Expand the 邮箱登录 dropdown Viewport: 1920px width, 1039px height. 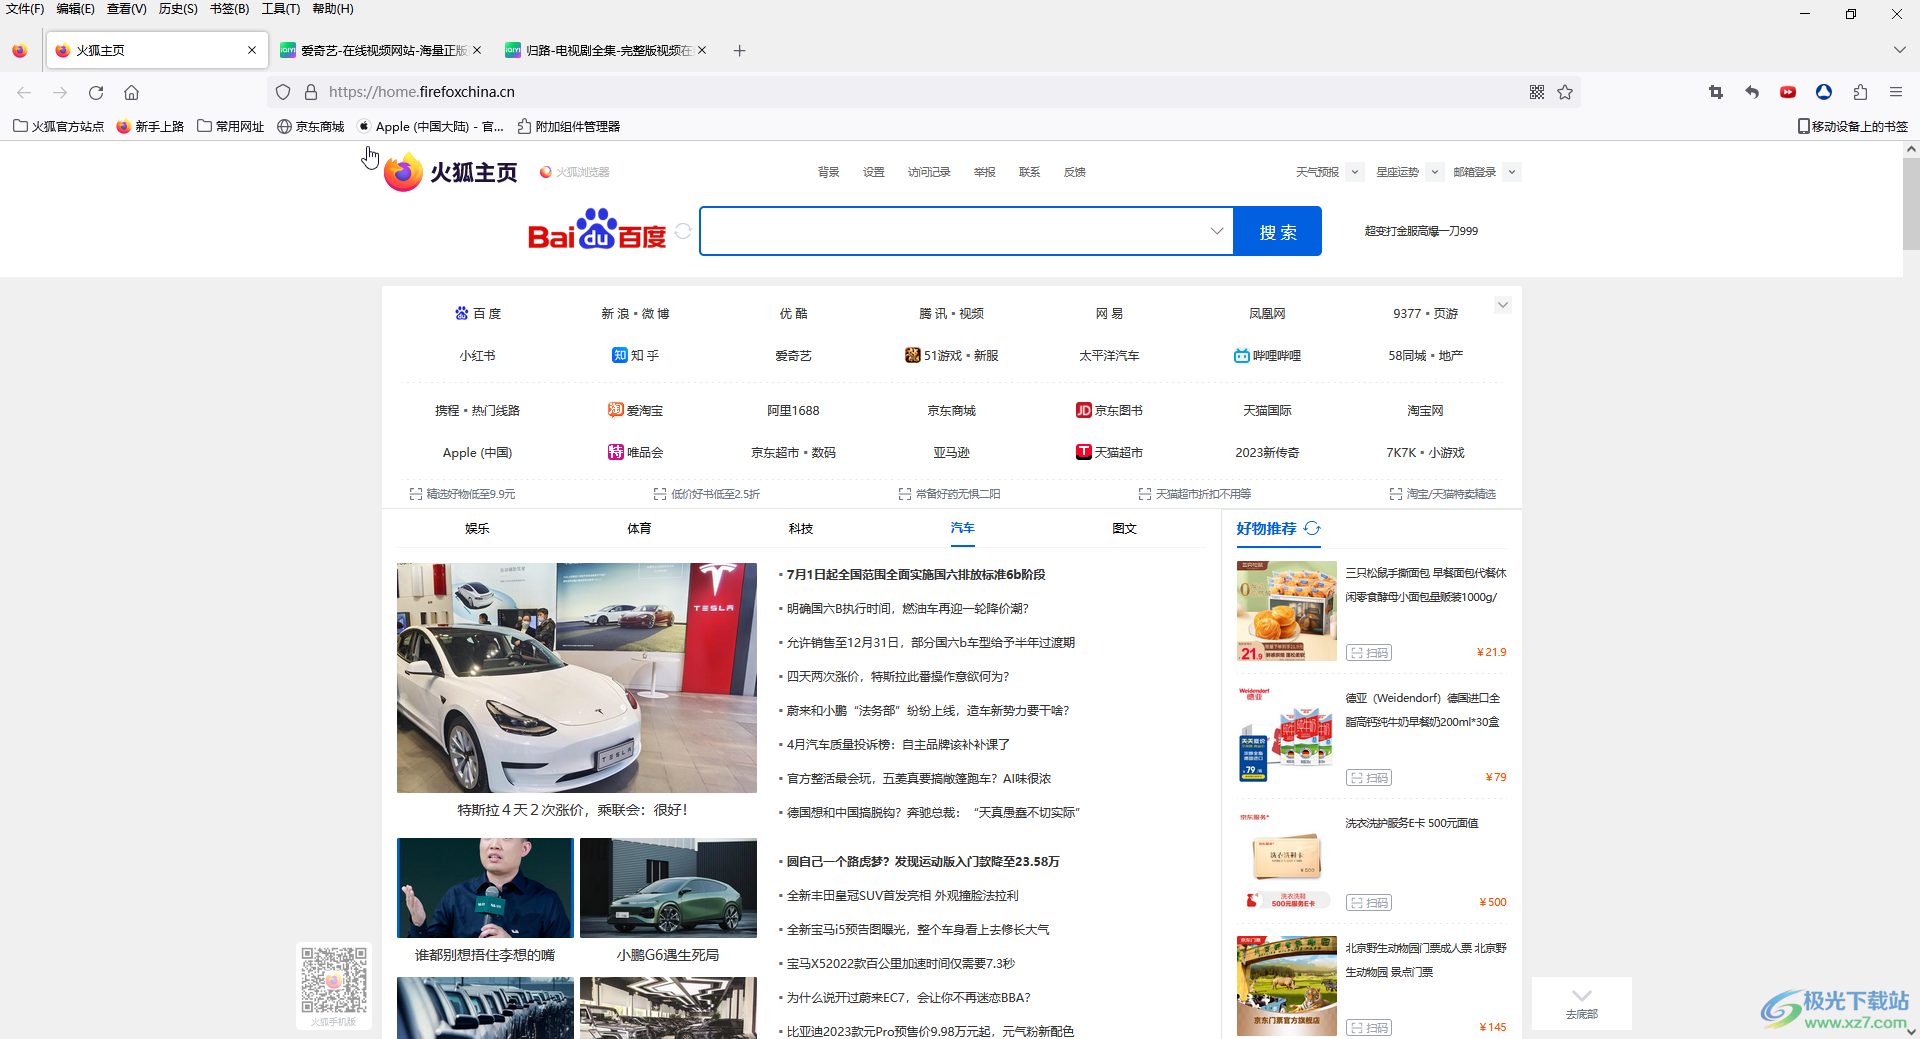(x=1512, y=172)
